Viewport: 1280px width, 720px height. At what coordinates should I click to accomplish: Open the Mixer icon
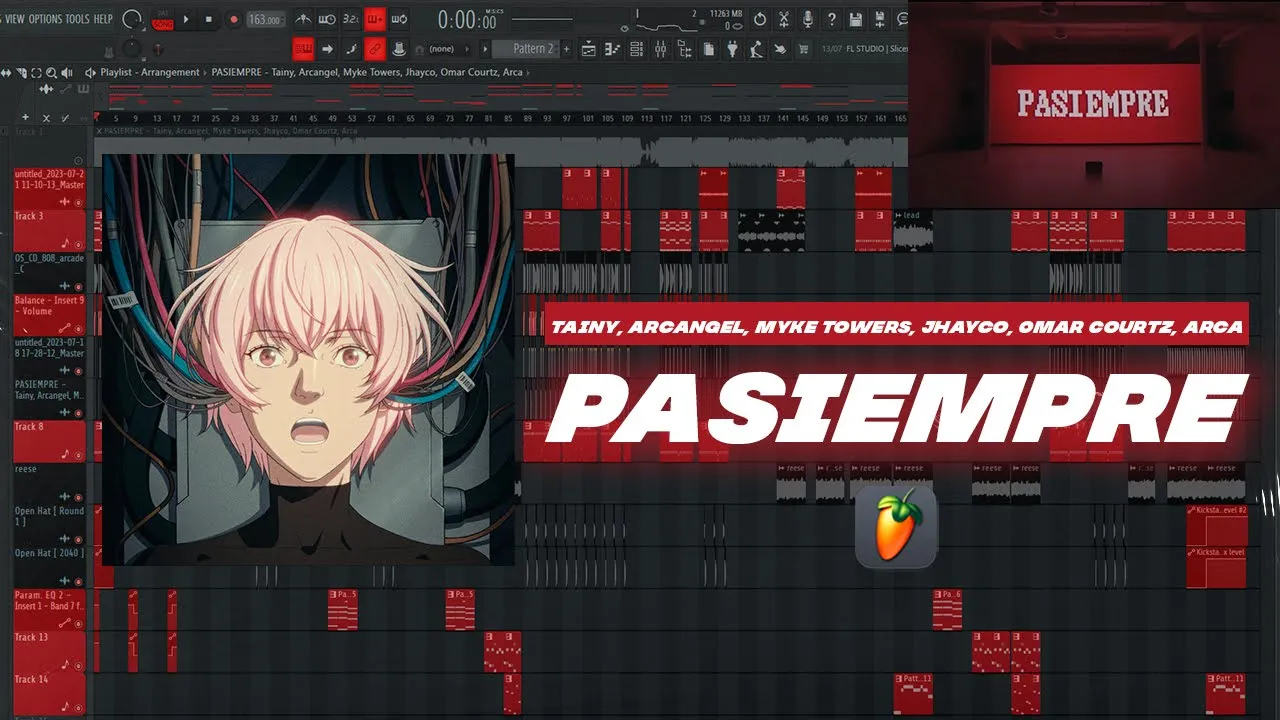pyautogui.click(x=661, y=48)
